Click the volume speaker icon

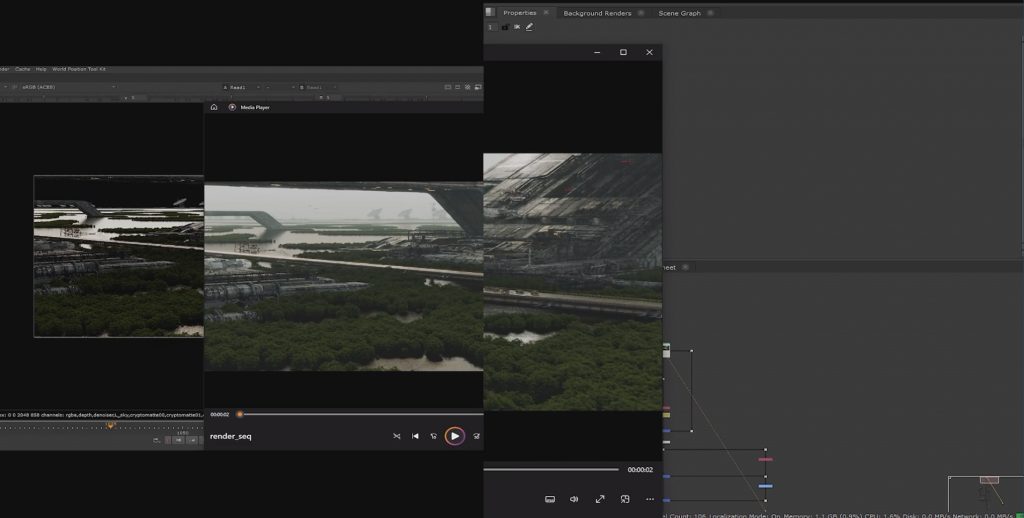tap(574, 499)
